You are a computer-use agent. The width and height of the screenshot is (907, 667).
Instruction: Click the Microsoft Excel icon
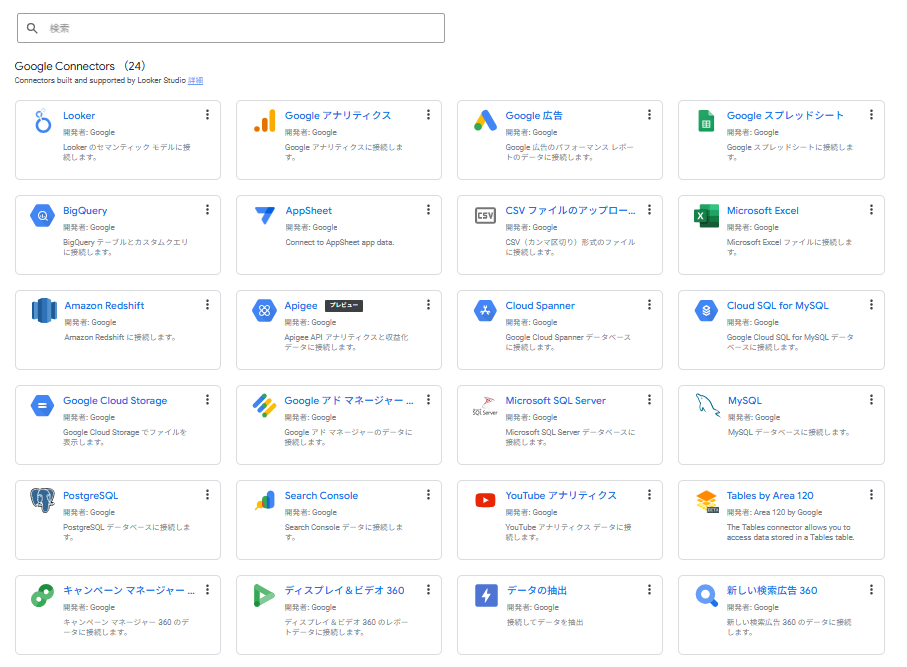point(706,216)
